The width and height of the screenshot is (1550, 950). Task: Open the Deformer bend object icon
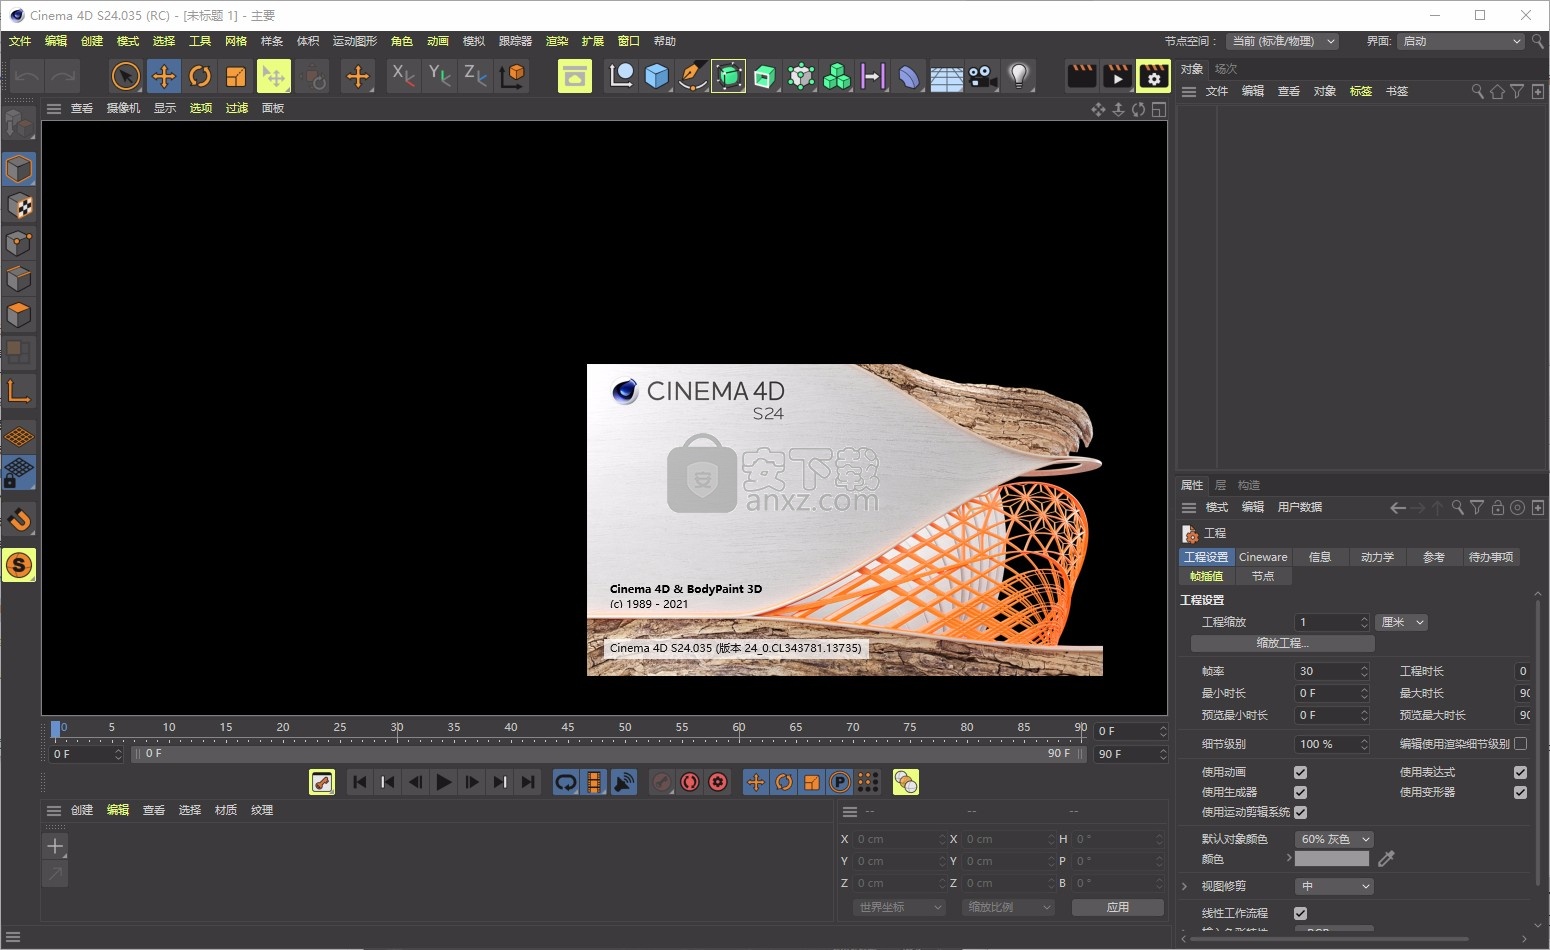click(x=909, y=76)
